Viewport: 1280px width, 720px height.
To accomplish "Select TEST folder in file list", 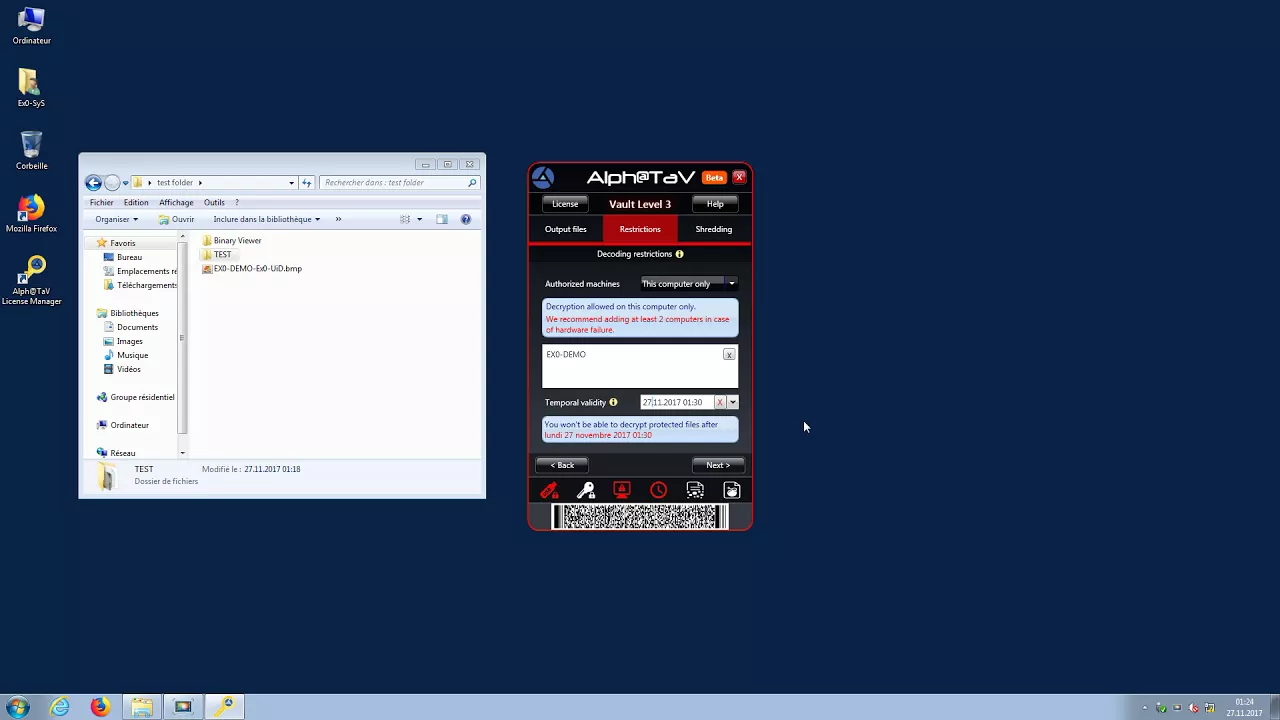I will tap(217, 254).
